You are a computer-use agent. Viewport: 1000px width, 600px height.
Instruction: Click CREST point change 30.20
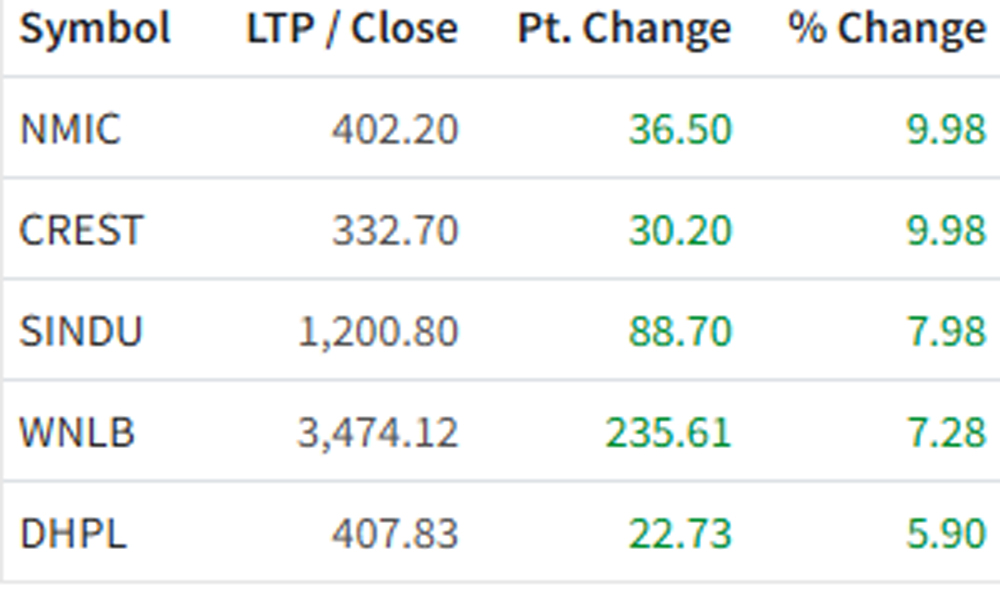[x=680, y=231]
